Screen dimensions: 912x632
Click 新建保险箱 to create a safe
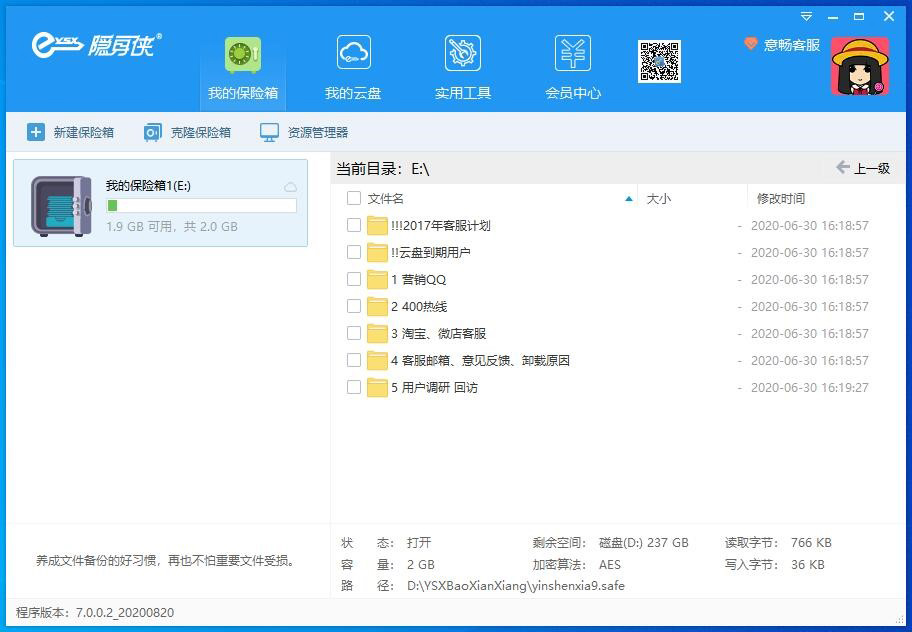click(x=70, y=132)
